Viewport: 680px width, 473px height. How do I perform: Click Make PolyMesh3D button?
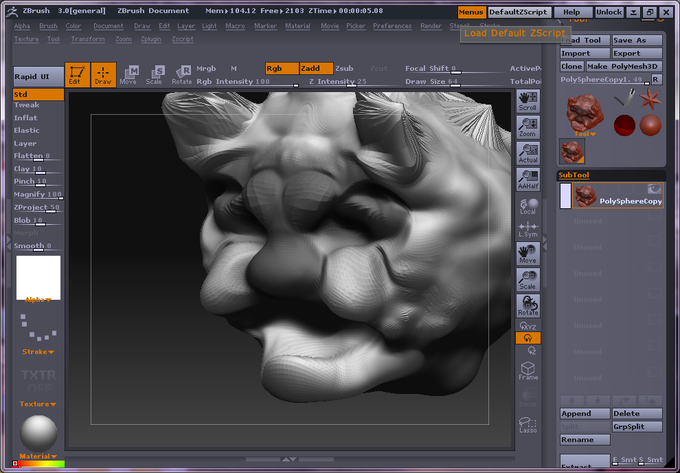624,66
